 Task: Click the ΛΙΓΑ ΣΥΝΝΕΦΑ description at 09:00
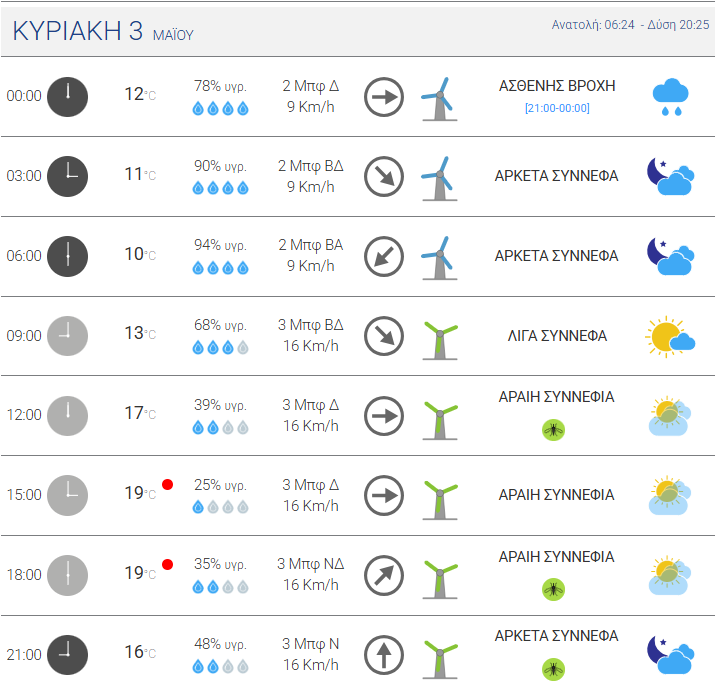click(x=557, y=336)
